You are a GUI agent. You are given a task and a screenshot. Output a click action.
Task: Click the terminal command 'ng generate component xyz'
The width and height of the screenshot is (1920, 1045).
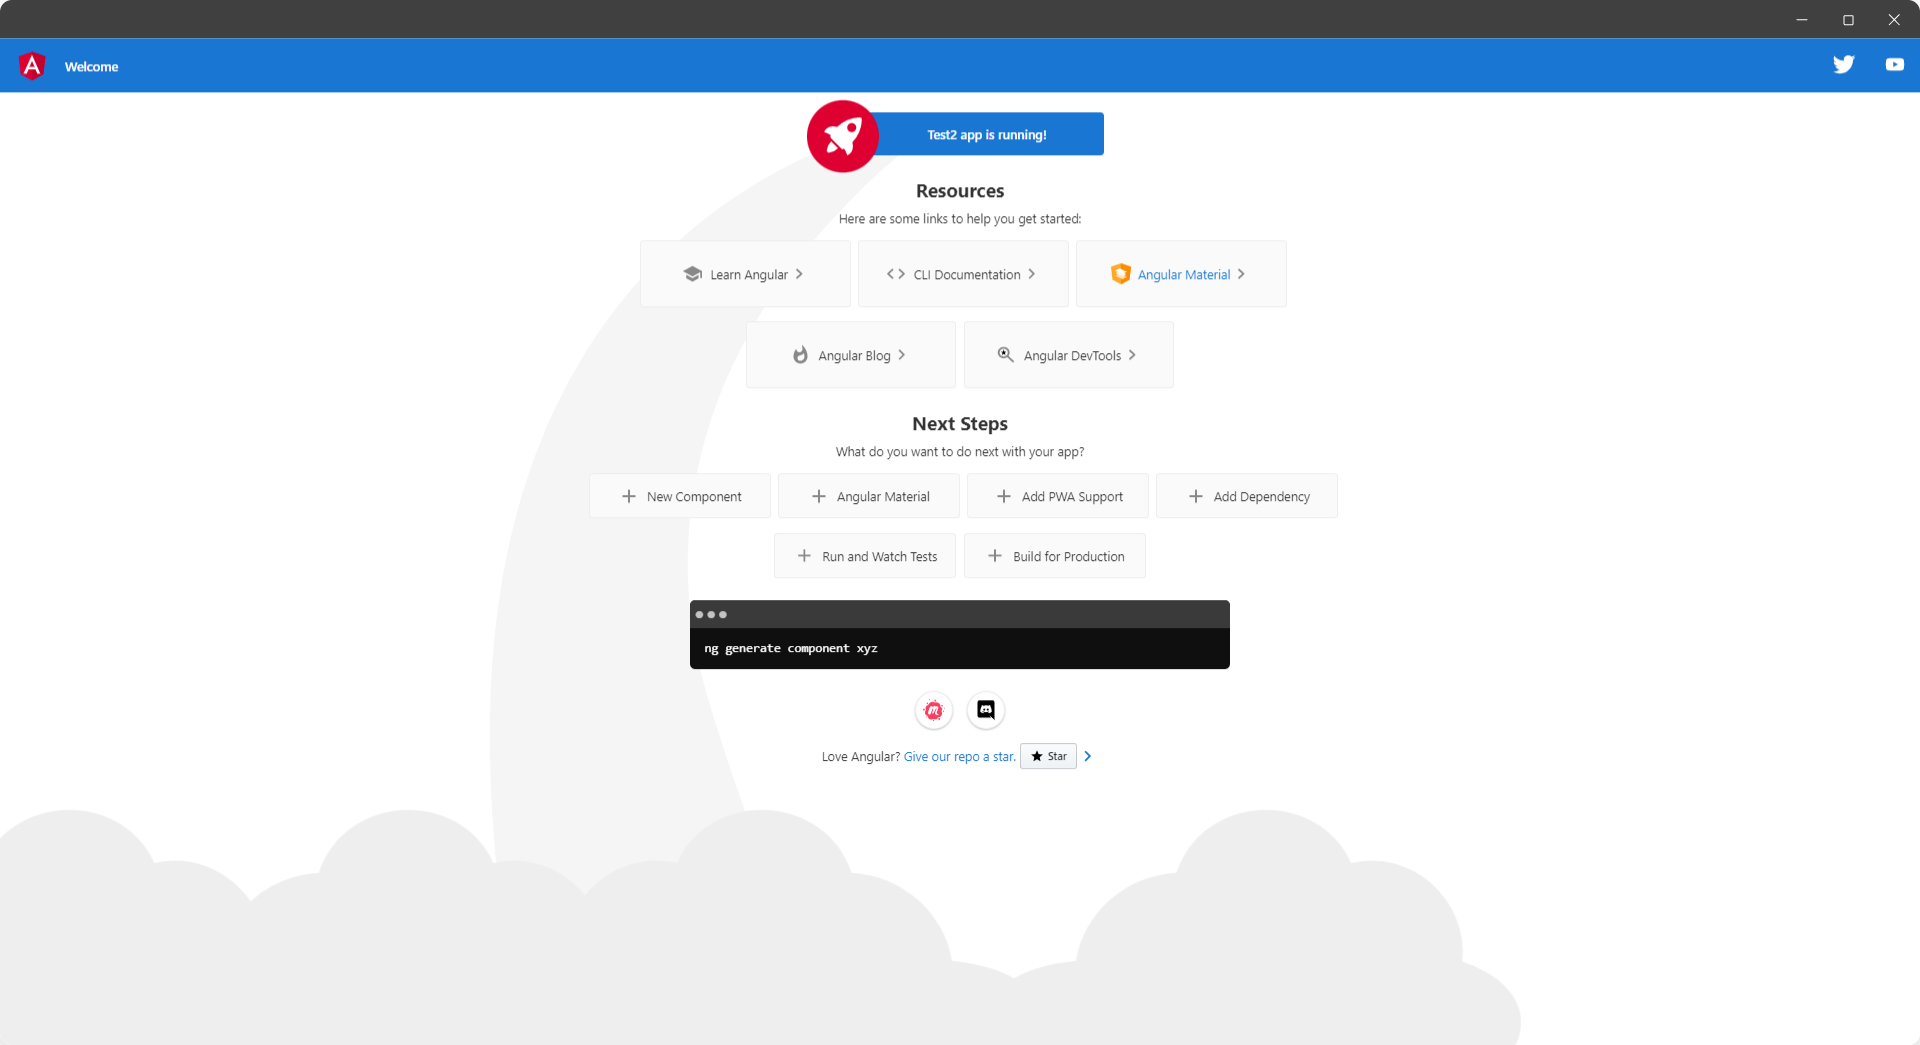(x=791, y=648)
